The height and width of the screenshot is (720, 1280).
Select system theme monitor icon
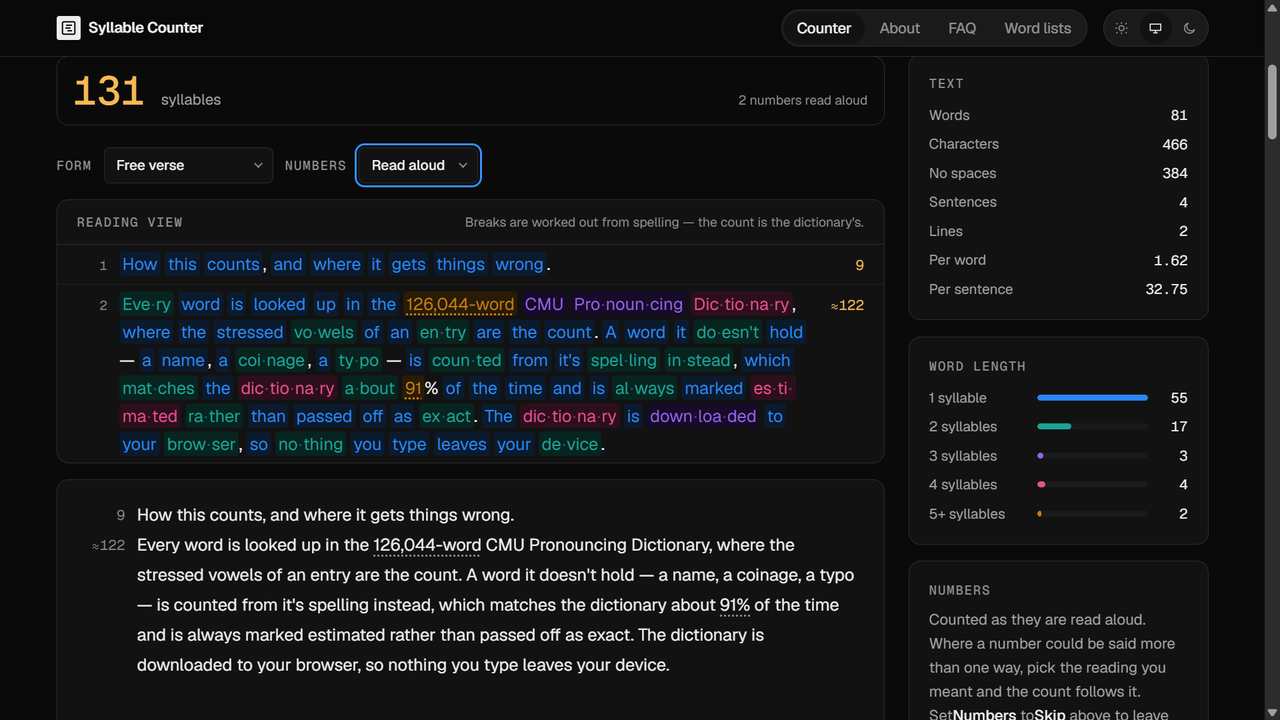(x=1155, y=28)
